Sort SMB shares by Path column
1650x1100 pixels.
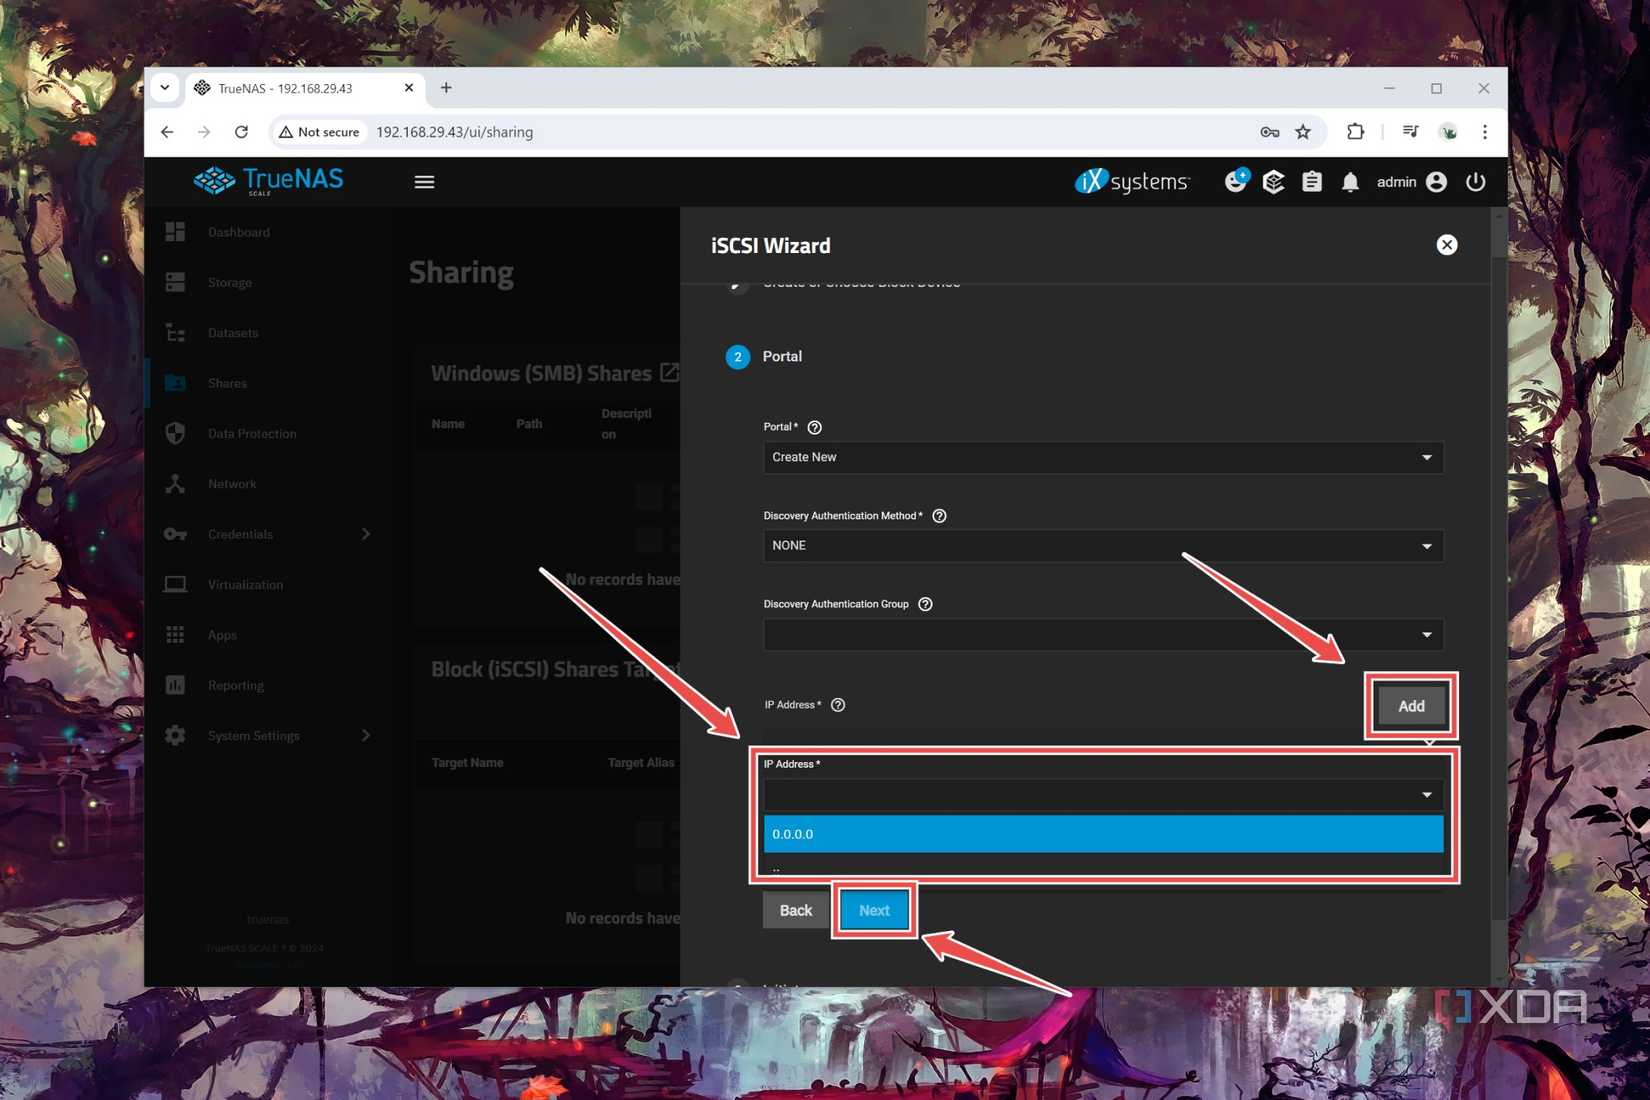(x=529, y=424)
